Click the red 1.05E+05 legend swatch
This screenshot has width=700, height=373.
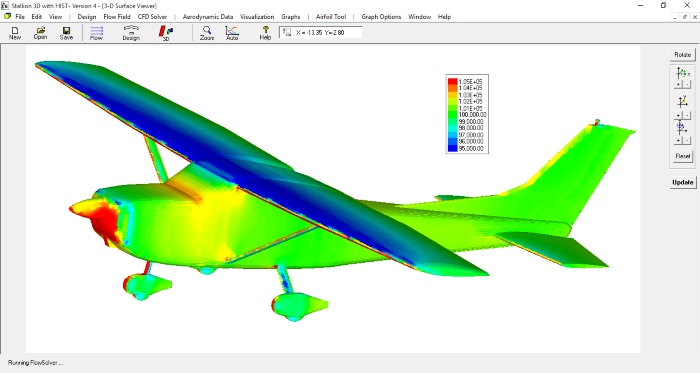[452, 82]
